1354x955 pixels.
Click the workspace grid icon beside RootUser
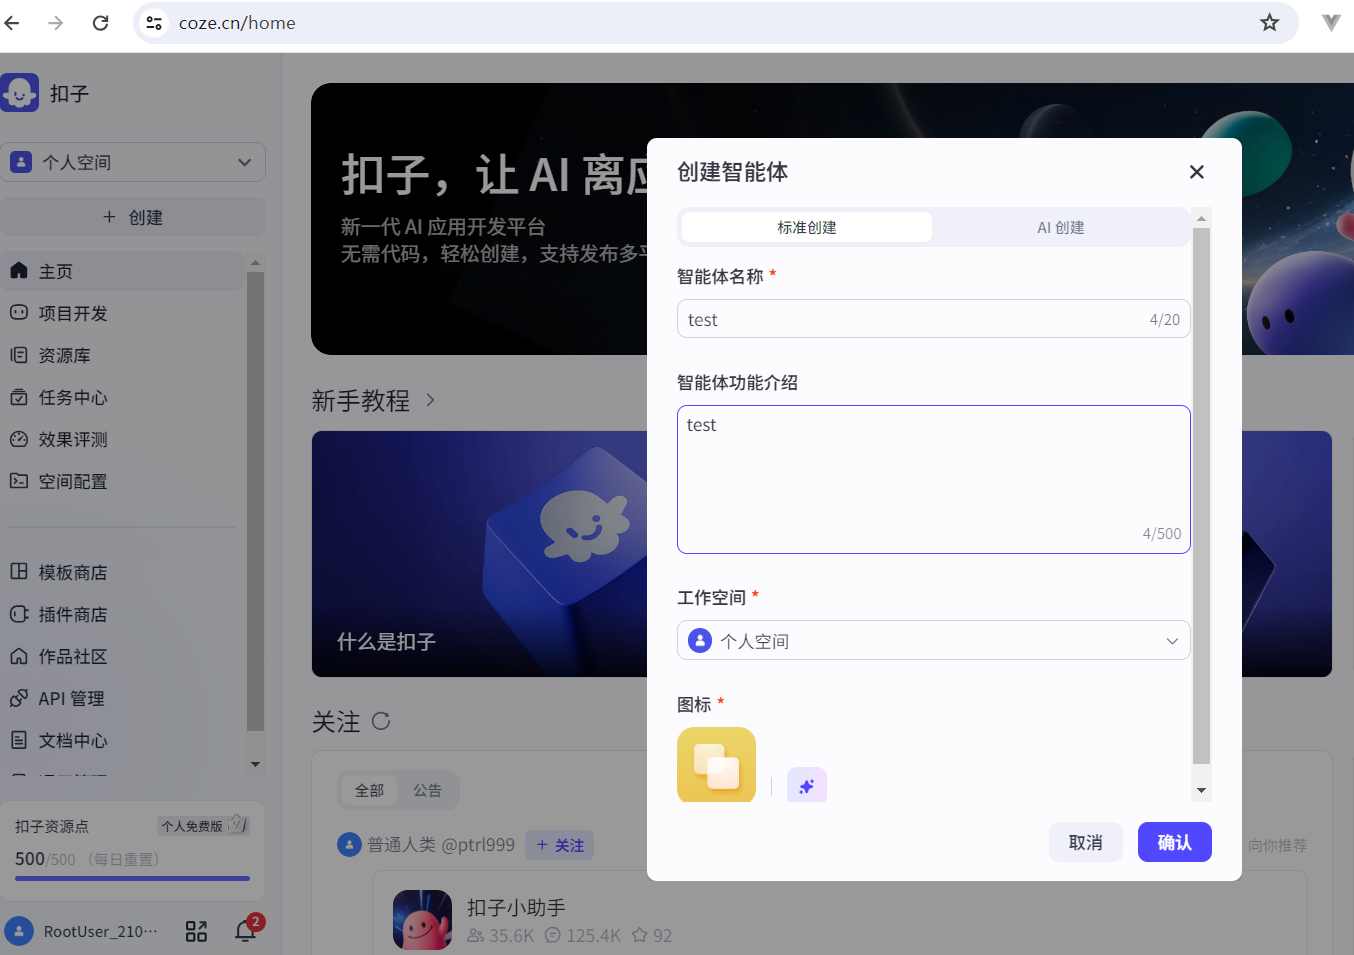[x=196, y=930]
